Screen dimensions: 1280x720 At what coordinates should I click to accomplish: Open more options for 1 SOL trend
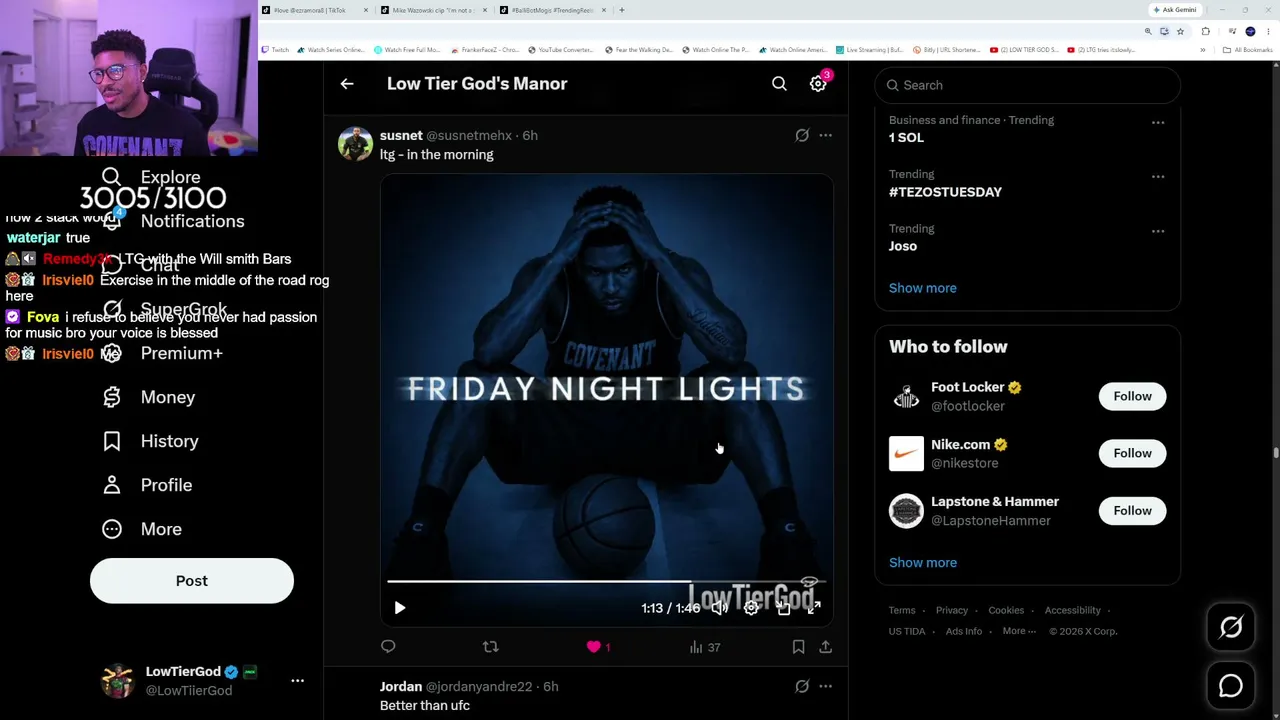click(1157, 123)
